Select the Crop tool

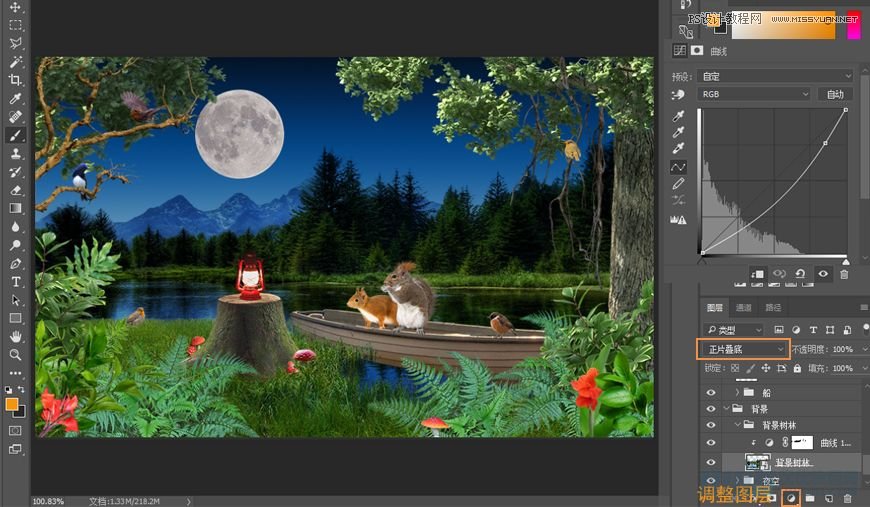[x=15, y=80]
